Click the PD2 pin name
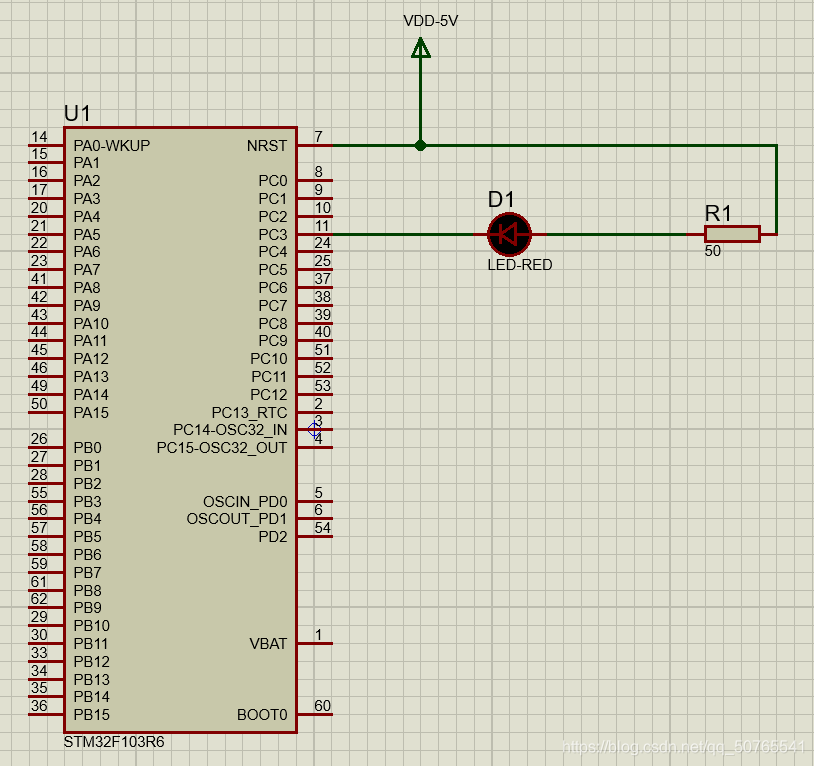 point(273,537)
